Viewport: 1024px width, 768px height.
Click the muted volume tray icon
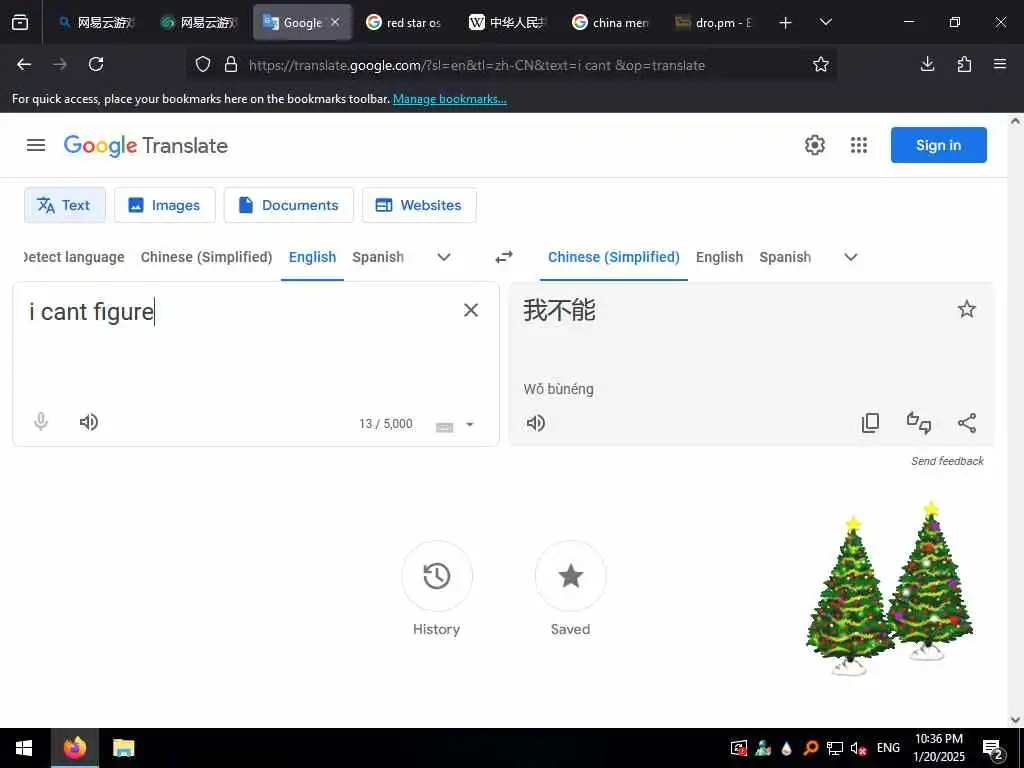pyautogui.click(x=858, y=748)
